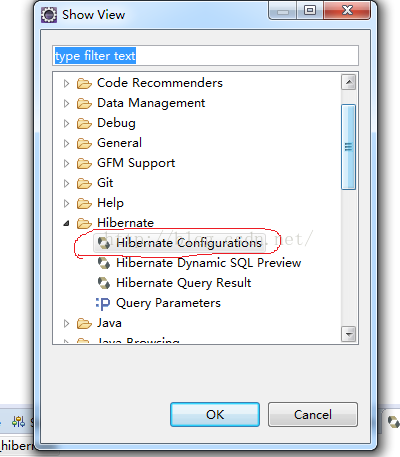The image size is (400, 457).
Task: Click the Git folder icon
Action: (x=84, y=183)
